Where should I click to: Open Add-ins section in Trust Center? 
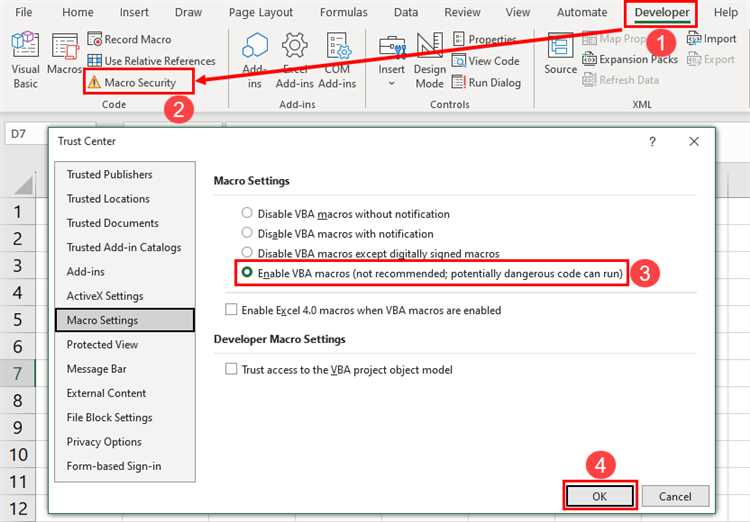(x=125, y=271)
